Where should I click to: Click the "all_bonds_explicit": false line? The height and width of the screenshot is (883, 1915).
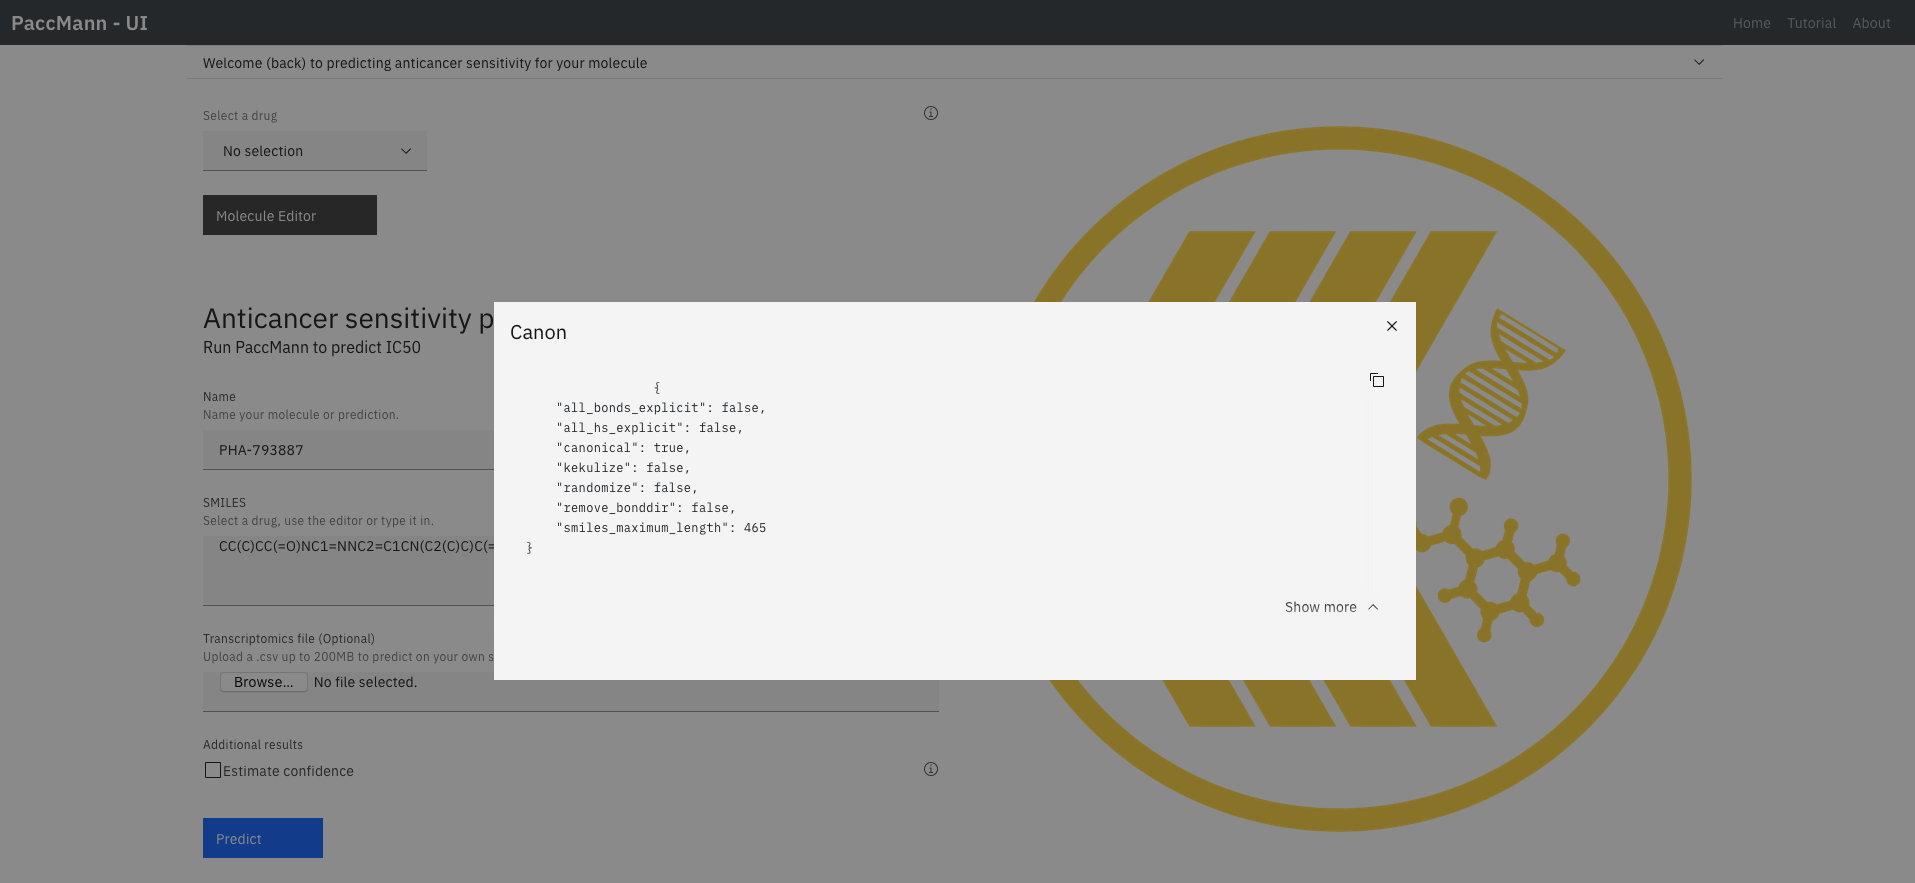tap(661, 408)
